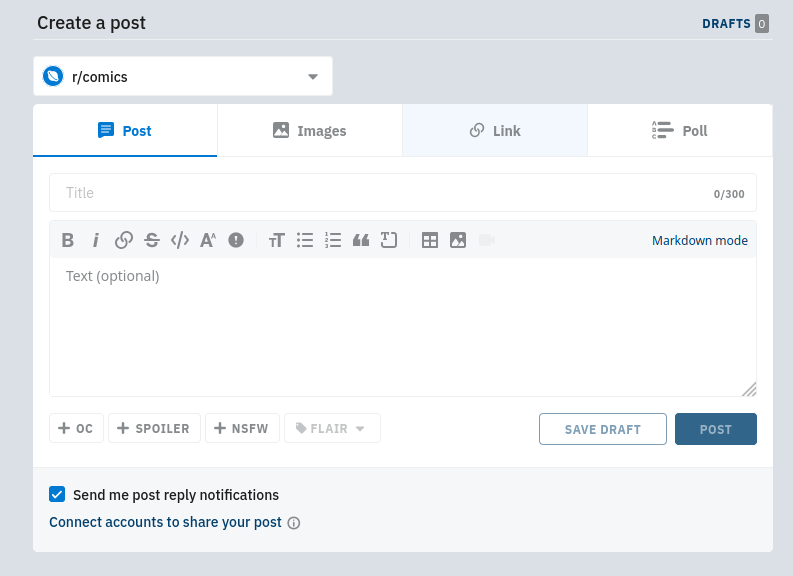
Task: Insert inline code formatting
Action: 180,240
